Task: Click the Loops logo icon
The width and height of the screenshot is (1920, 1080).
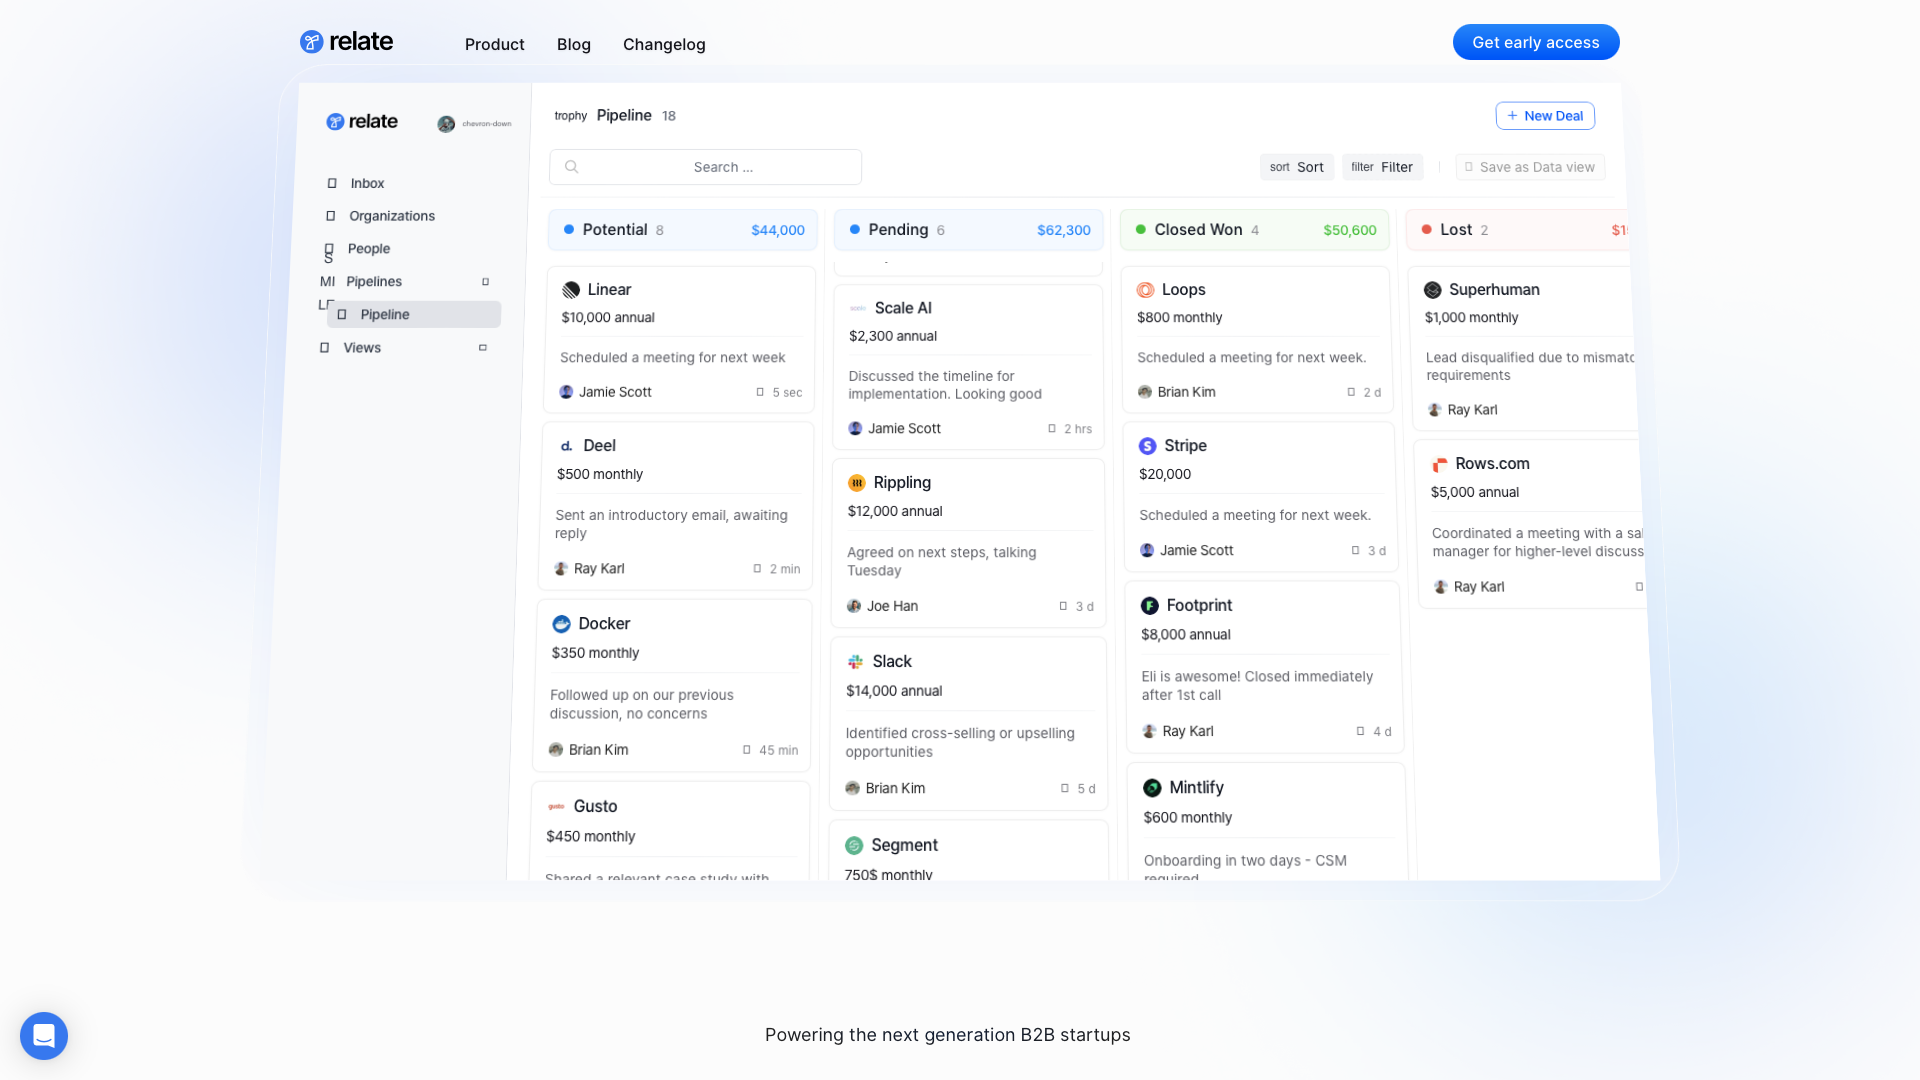Action: point(1146,290)
